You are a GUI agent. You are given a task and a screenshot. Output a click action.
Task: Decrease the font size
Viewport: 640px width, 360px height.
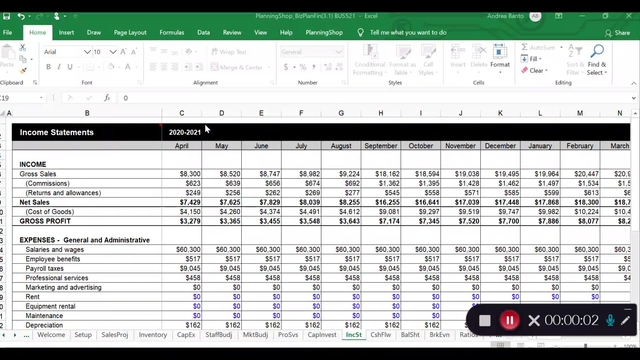[x=133, y=52]
